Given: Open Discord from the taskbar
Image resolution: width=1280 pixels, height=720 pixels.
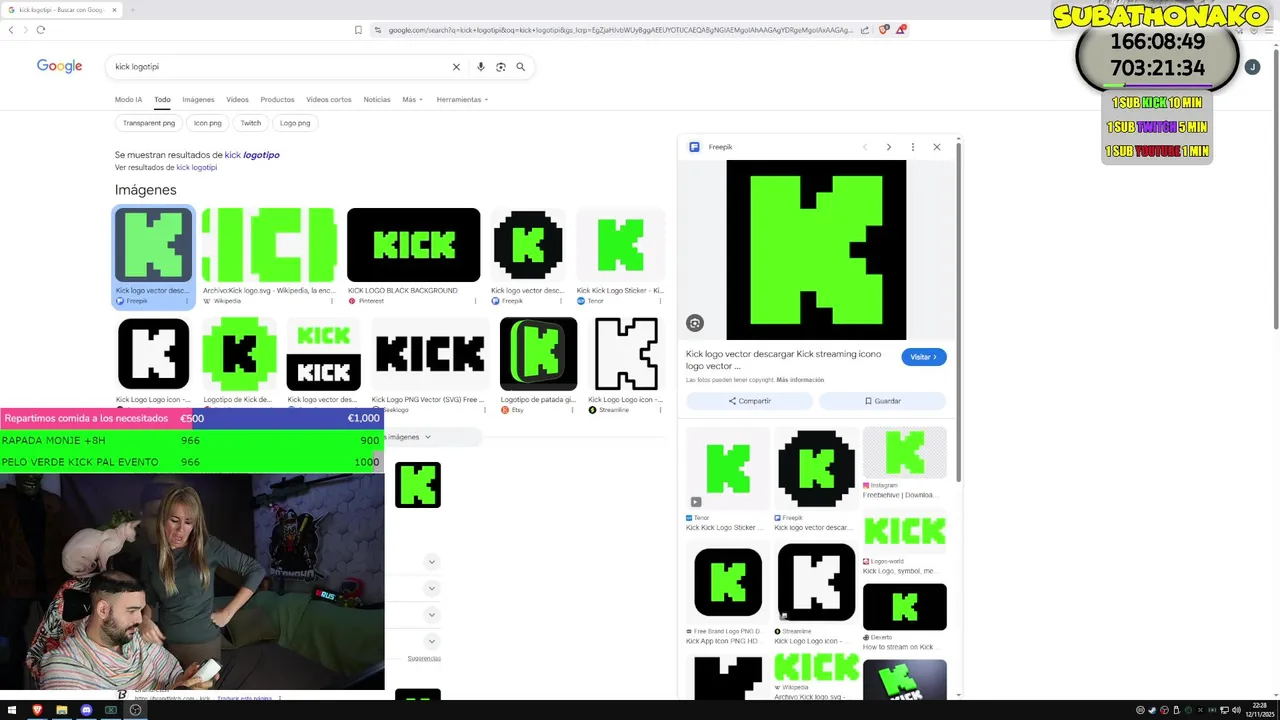Looking at the screenshot, I should (x=86, y=710).
